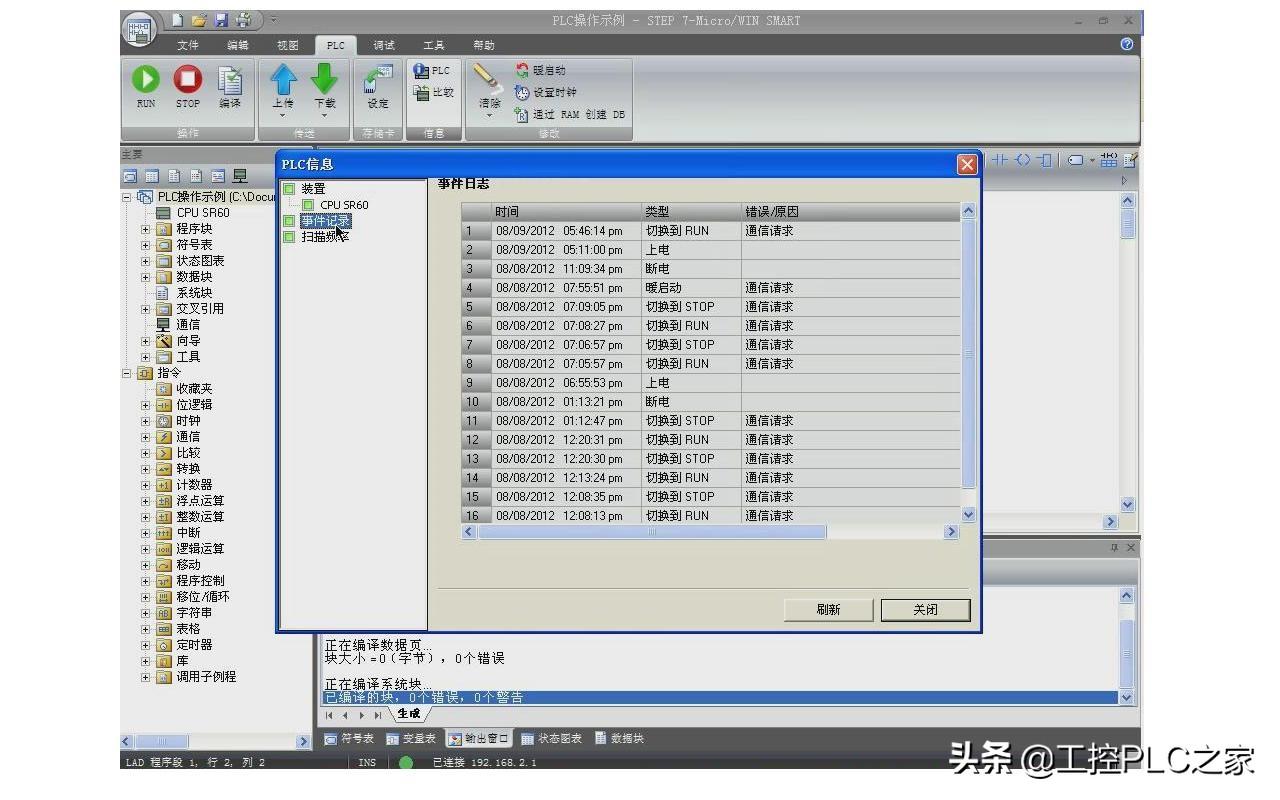Screen dimensions: 1280x800
Task: Click the insert box icon in LAD toolbar
Action: coord(1044,160)
